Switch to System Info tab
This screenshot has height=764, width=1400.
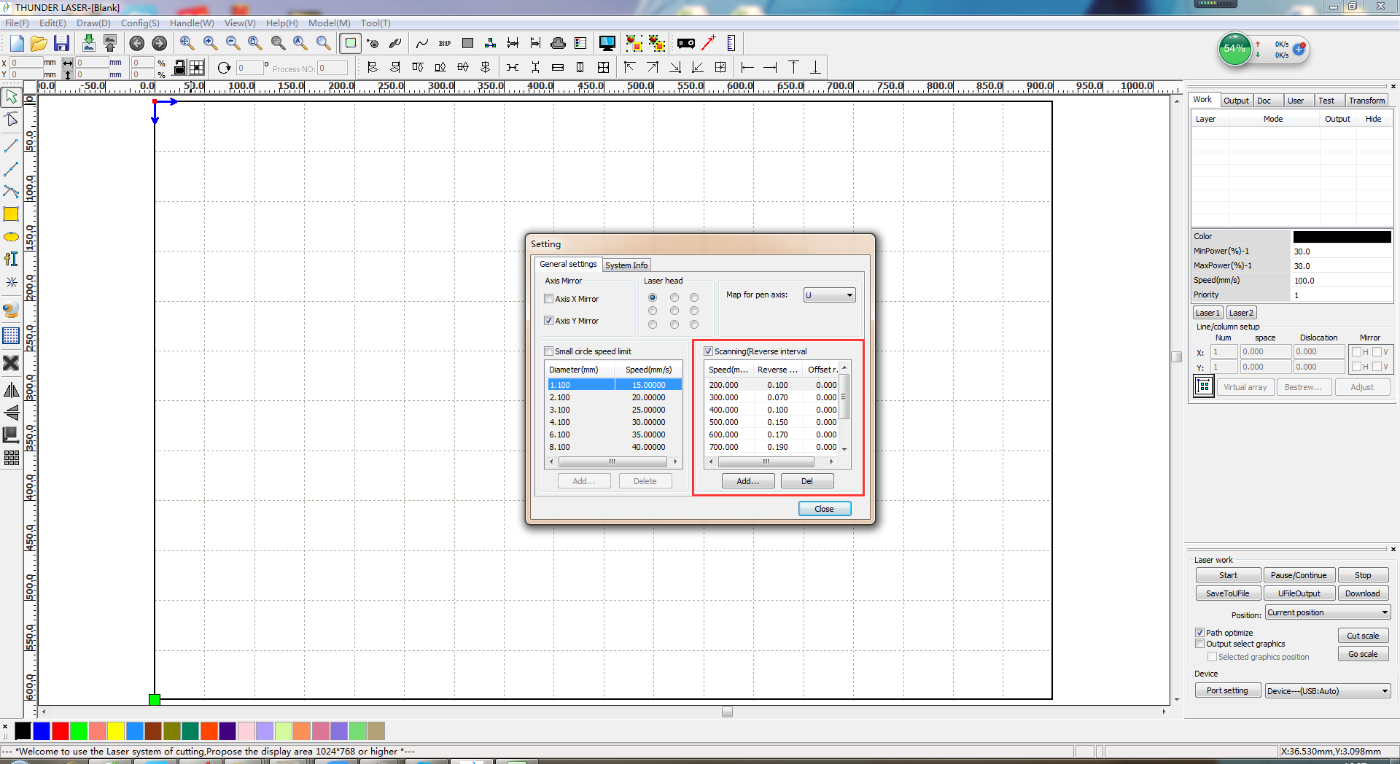[x=627, y=265]
